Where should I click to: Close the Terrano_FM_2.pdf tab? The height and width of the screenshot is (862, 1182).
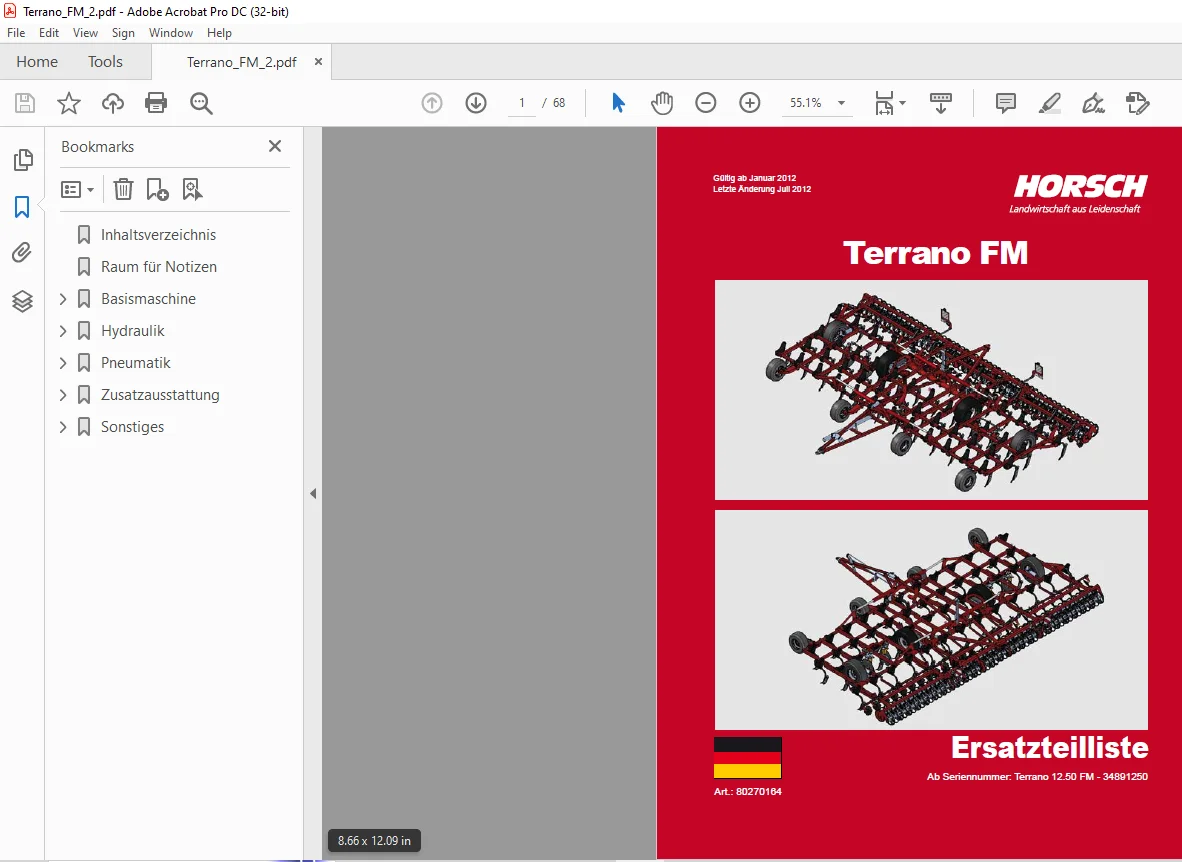pos(318,62)
